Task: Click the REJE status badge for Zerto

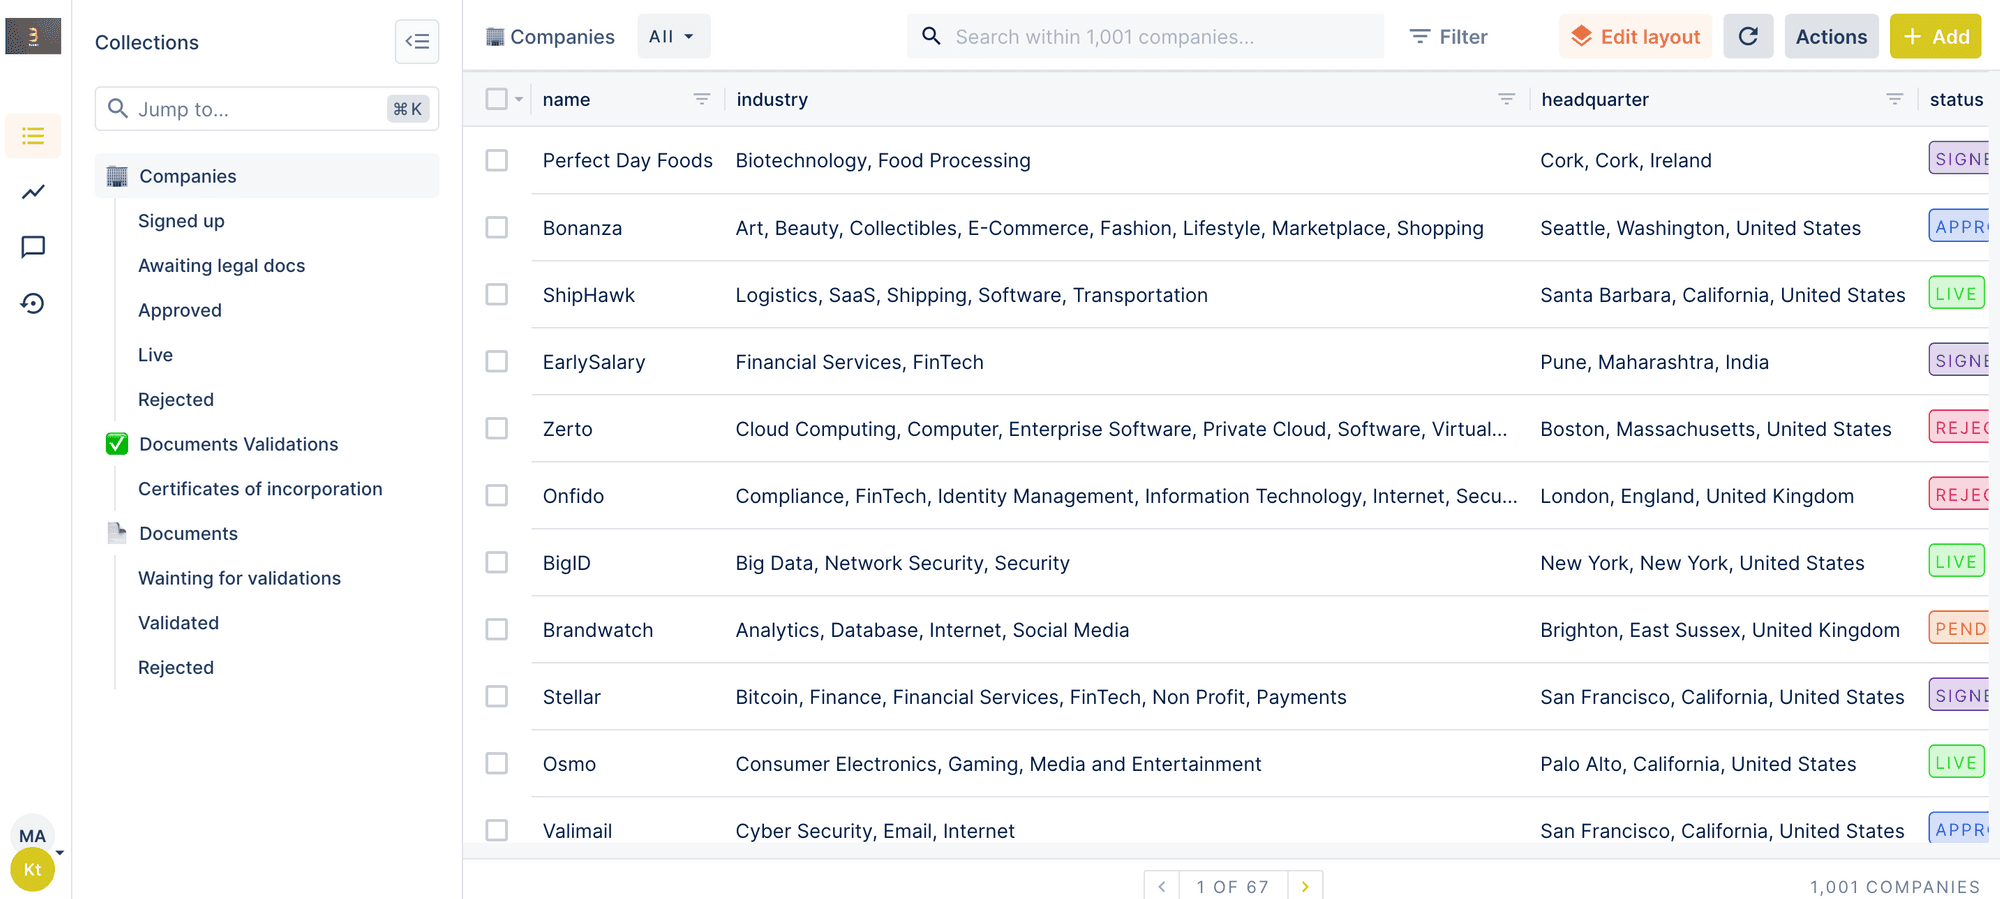Action: click(x=1959, y=428)
